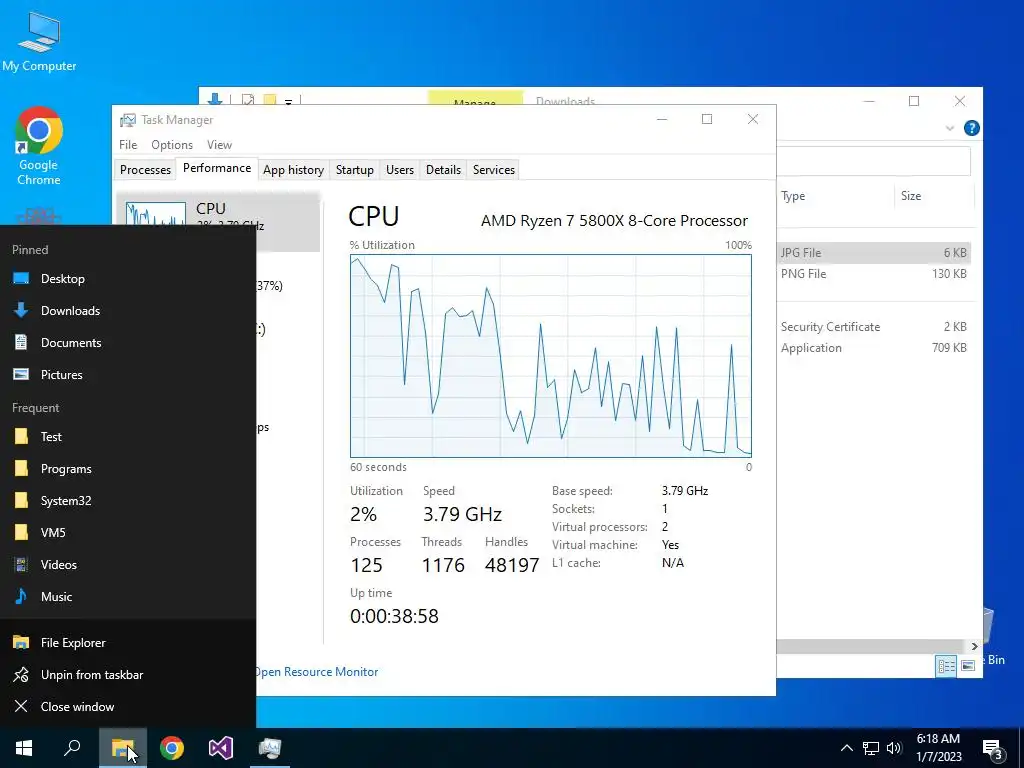The image size is (1024, 768).
Task: Click the Explorer search input field
Action: (874, 161)
